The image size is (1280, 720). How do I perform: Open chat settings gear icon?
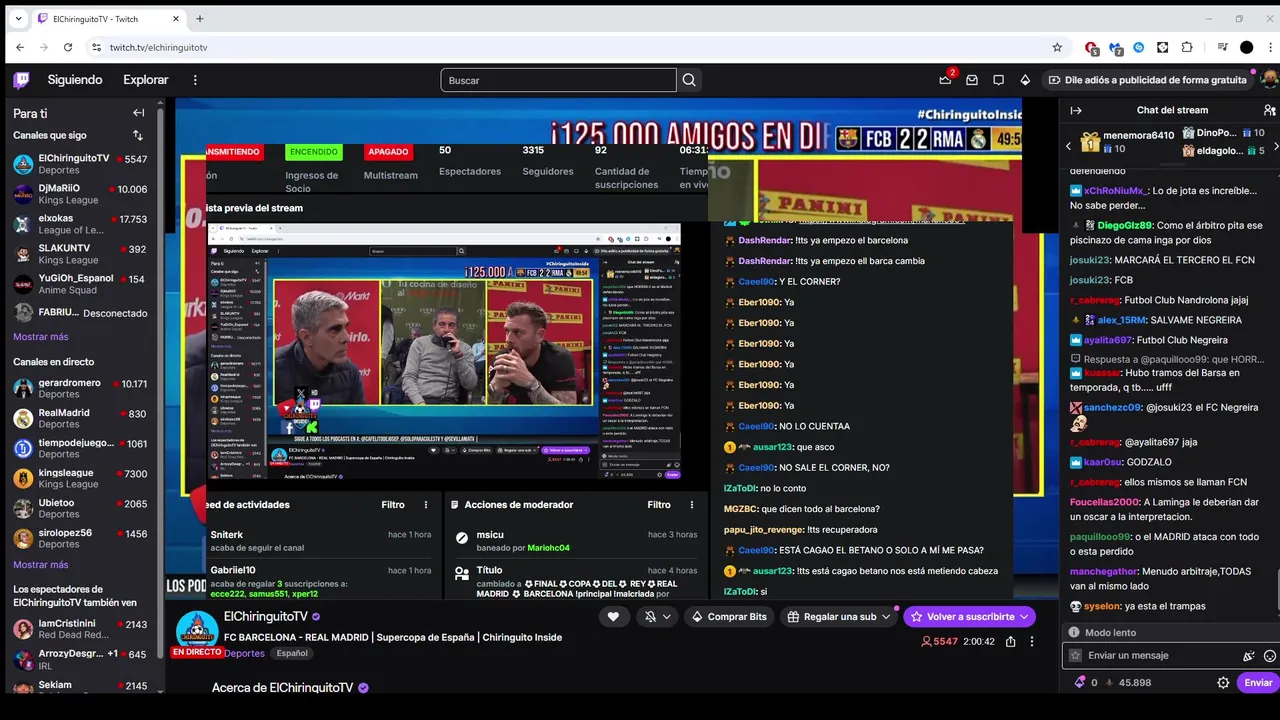[1223, 683]
